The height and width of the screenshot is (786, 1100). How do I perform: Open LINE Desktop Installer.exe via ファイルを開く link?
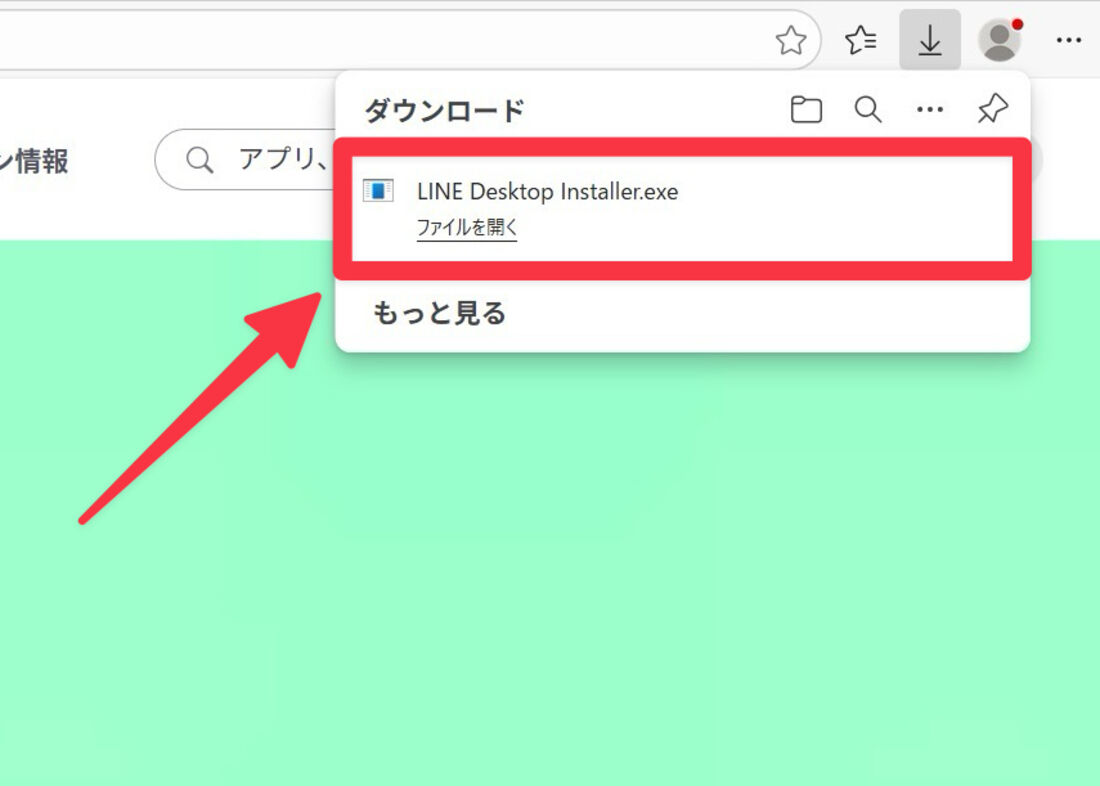point(466,227)
